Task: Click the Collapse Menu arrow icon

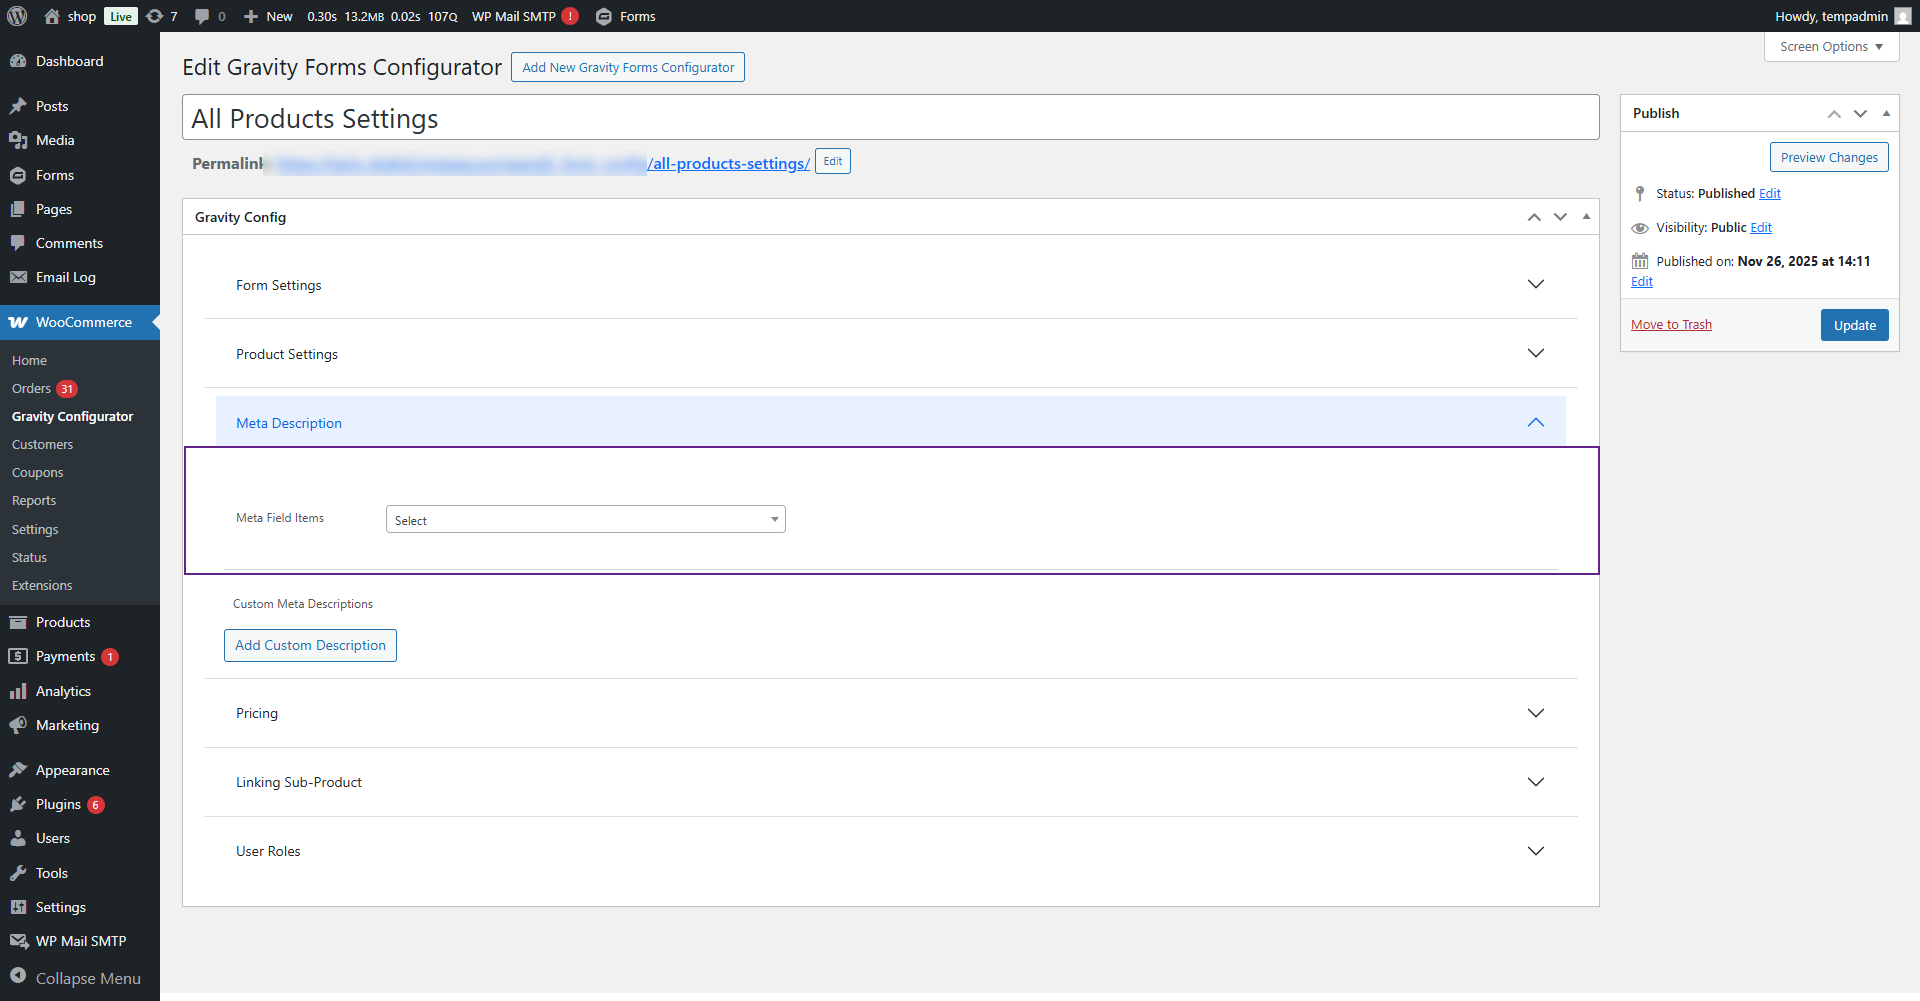Action: (x=18, y=977)
